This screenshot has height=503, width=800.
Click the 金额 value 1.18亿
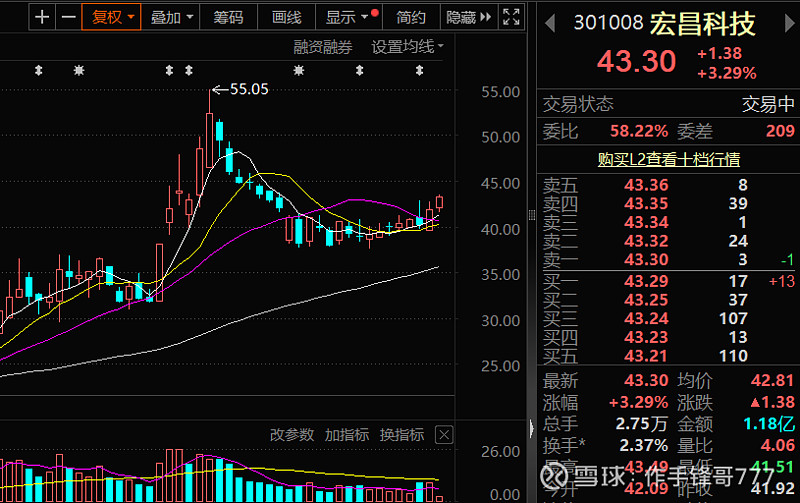[769, 423]
